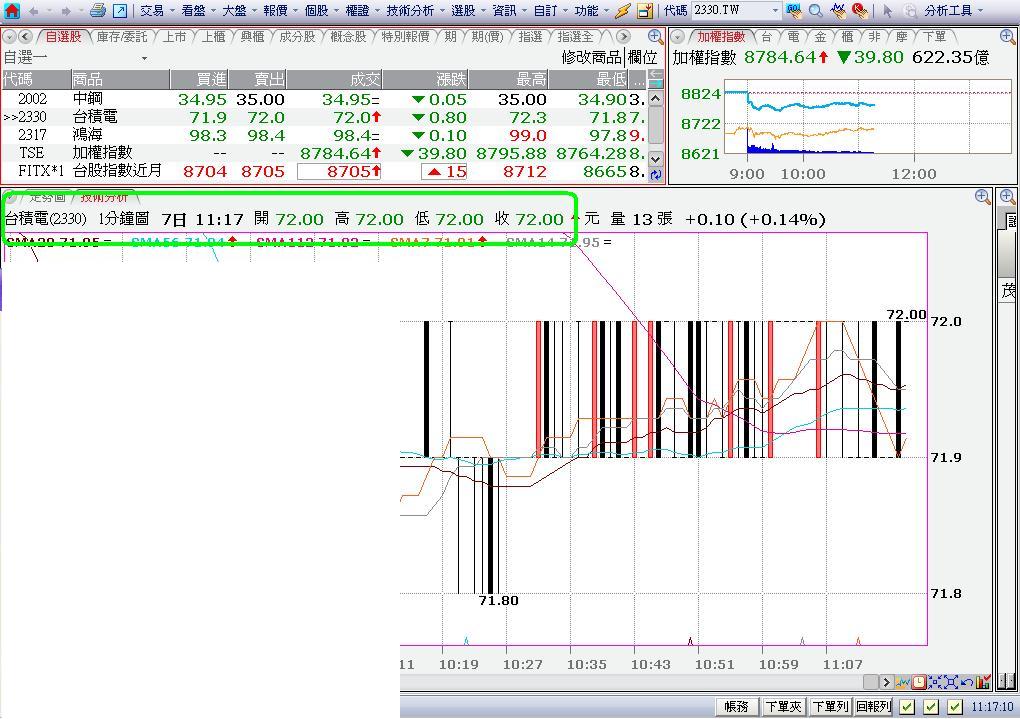Image resolution: width=1020 pixels, height=719 pixels.
Task: Open the 下單列 button
Action: [x=830, y=707]
